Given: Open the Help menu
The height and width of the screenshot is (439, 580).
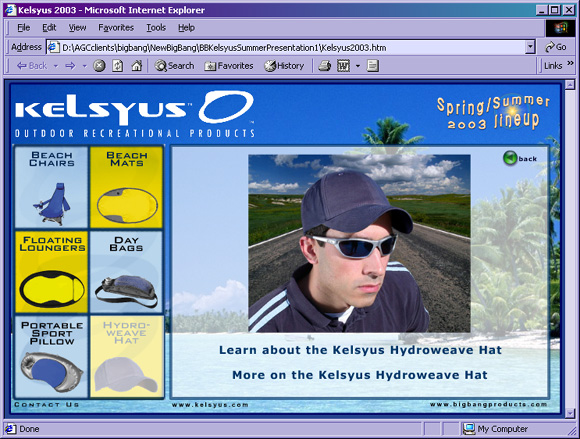Looking at the screenshot, I should point(186,28).
